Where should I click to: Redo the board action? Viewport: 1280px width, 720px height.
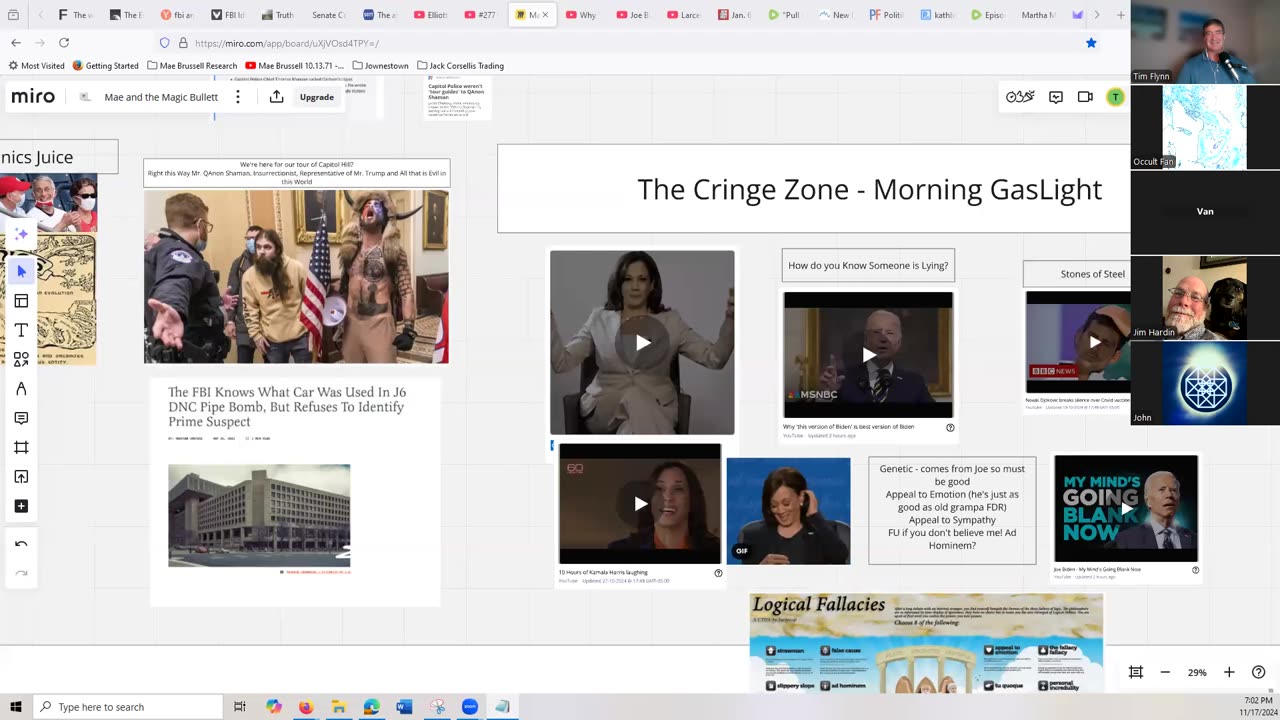[x=21, y=574]
